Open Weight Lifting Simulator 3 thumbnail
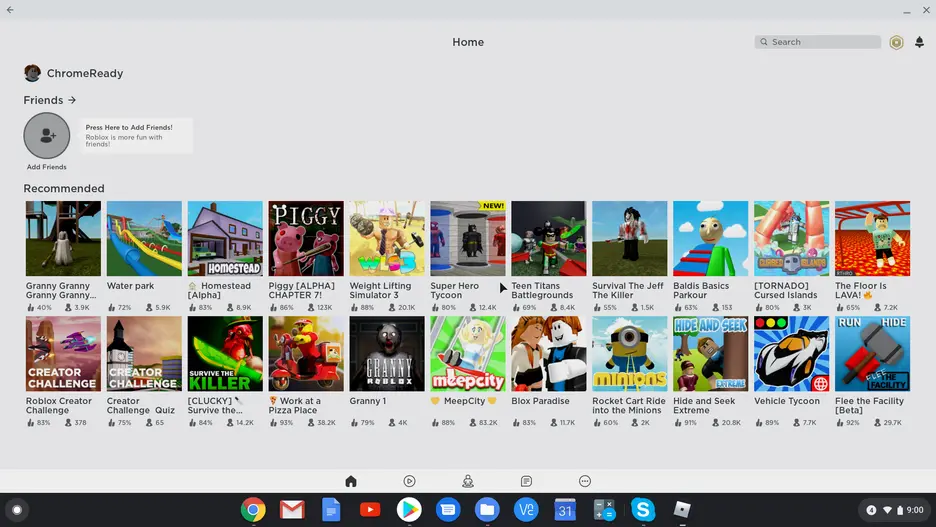Screen dimensions: 936x527 387,239
